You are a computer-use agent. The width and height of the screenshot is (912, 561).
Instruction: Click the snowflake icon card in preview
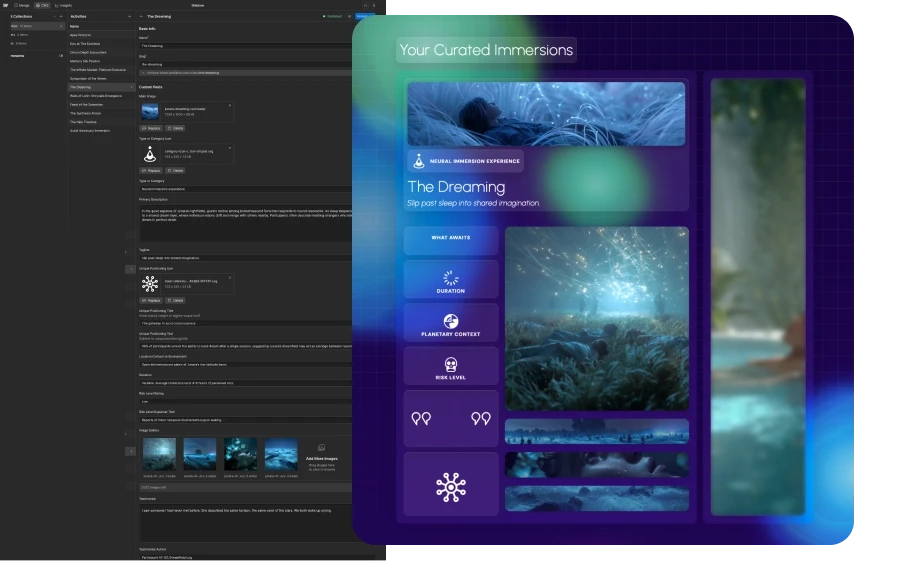[x=451, y=485]
